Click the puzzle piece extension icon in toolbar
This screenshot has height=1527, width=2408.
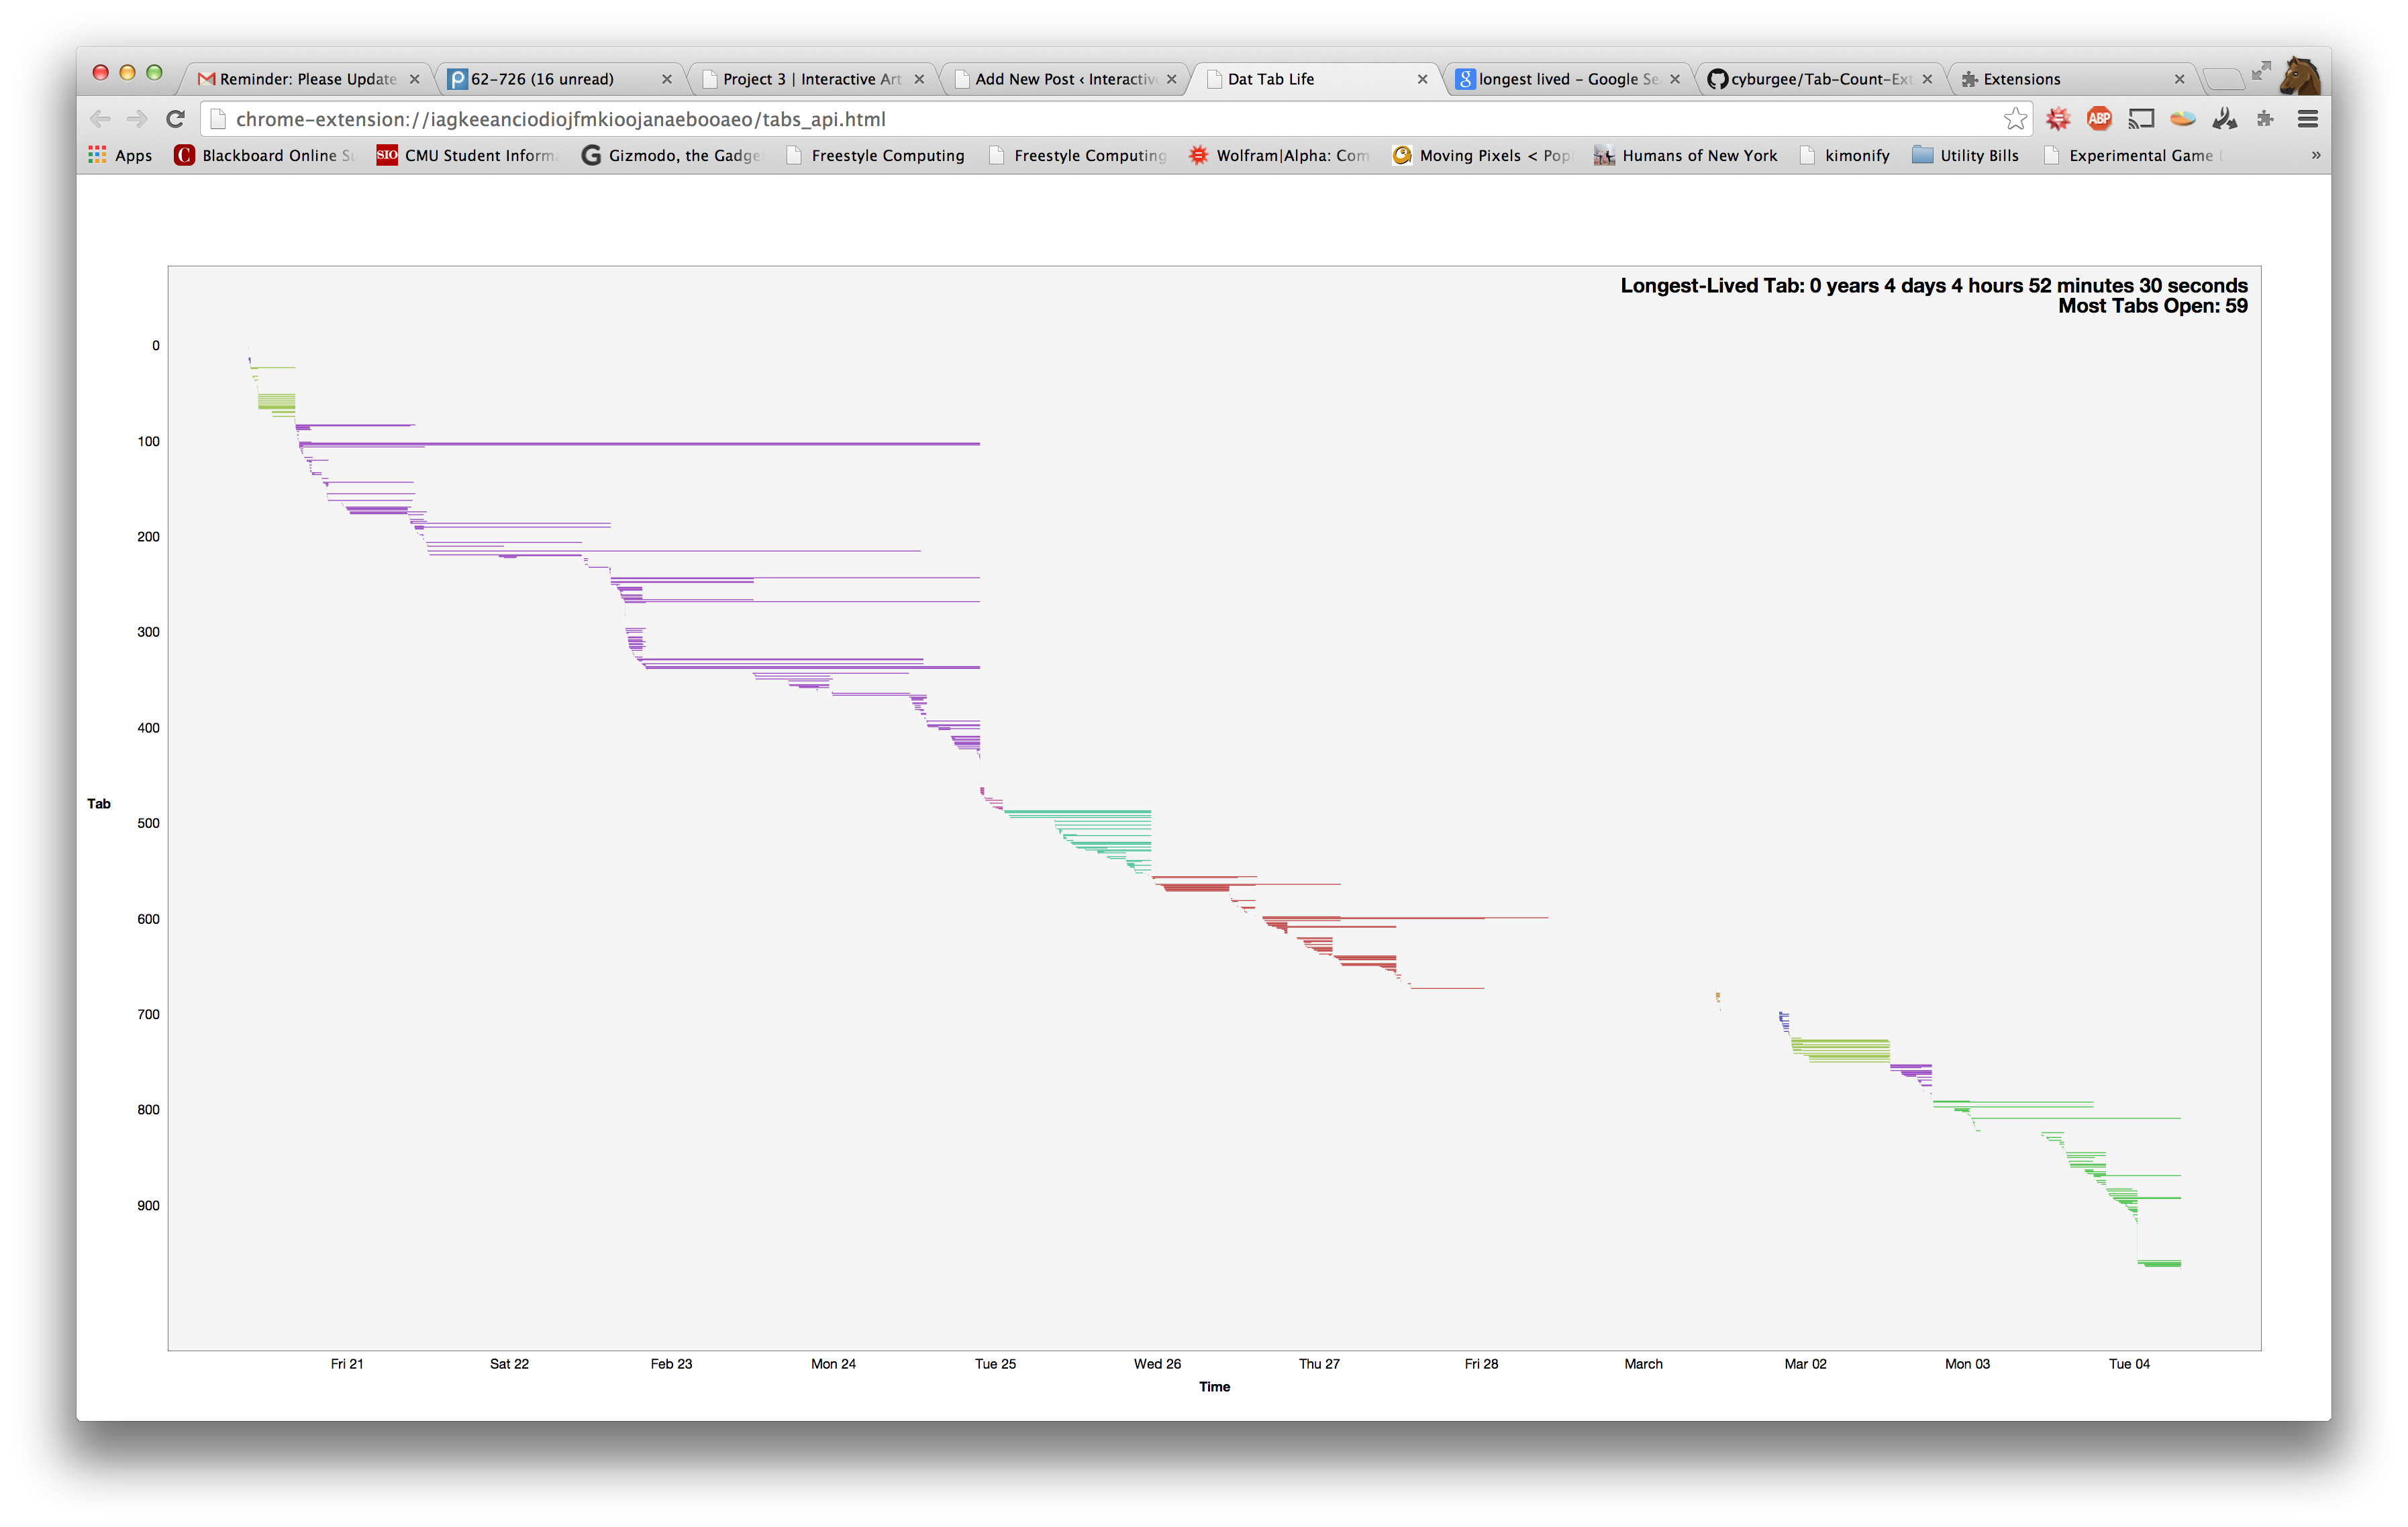pyautogui.click(x=2266, y=119)
